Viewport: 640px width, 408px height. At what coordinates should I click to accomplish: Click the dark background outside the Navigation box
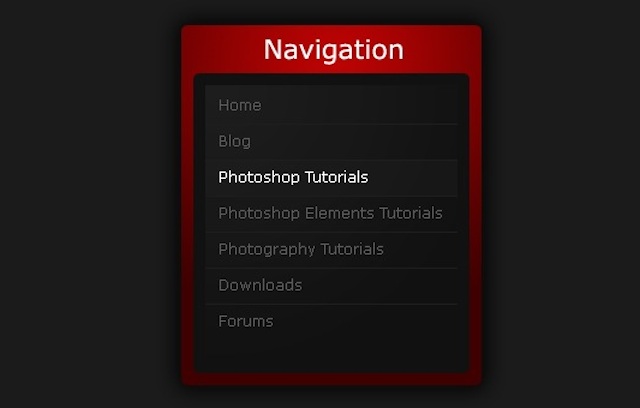tap(90, 204)
